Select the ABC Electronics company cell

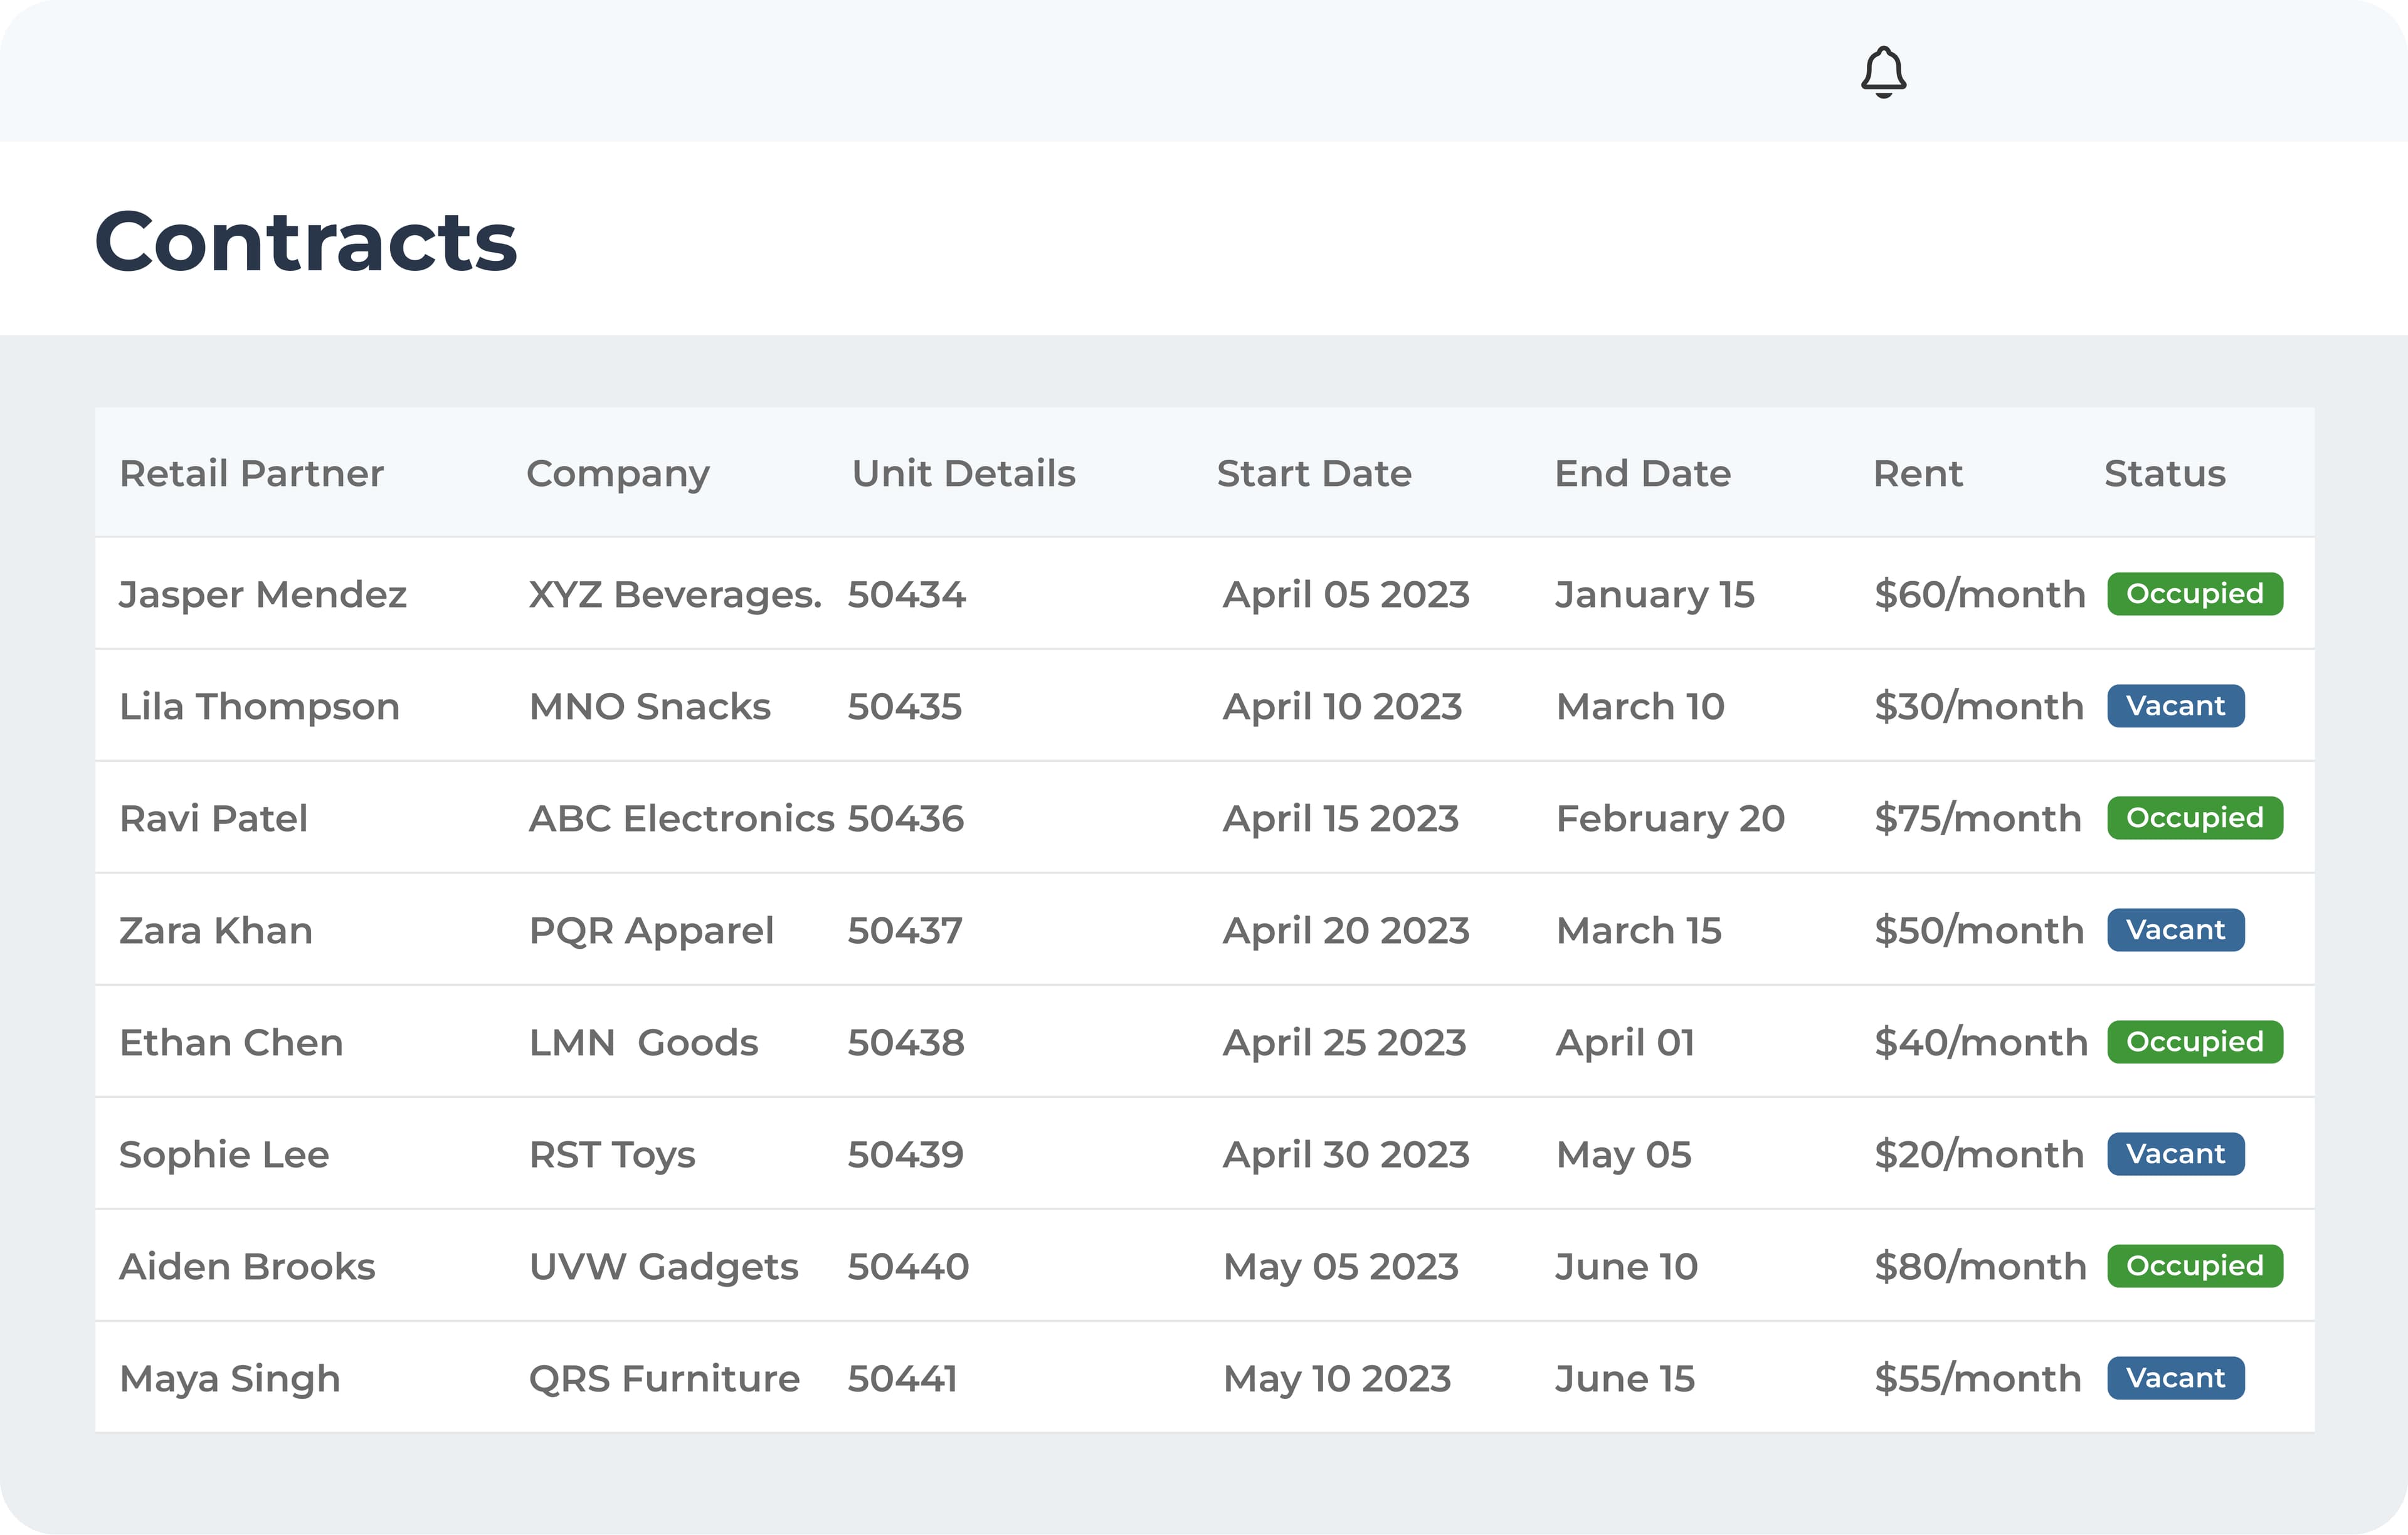[x=681, y=818]
